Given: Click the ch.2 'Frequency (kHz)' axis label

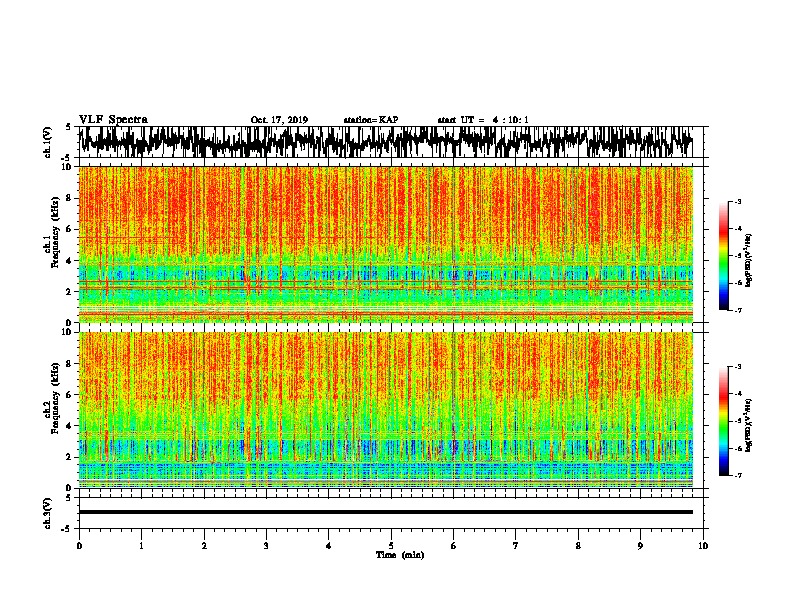Looking at the screenshot, I should point(55,398).
